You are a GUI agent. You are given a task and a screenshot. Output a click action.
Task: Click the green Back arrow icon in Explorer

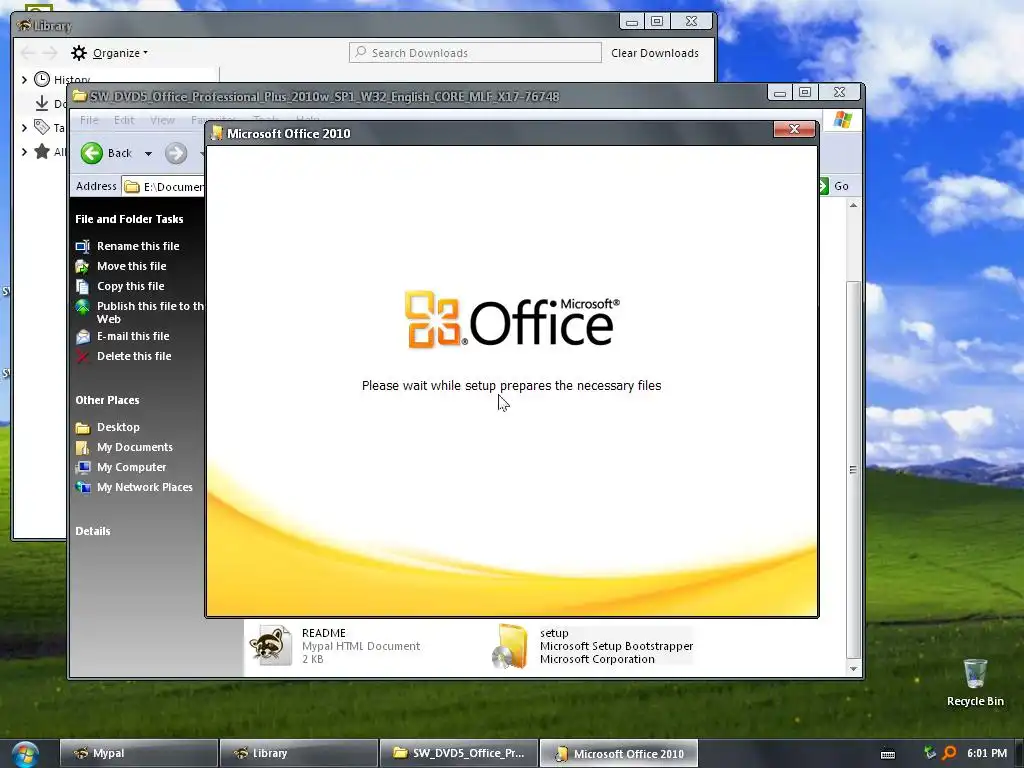pyautogui.click(x=92, y=153)
